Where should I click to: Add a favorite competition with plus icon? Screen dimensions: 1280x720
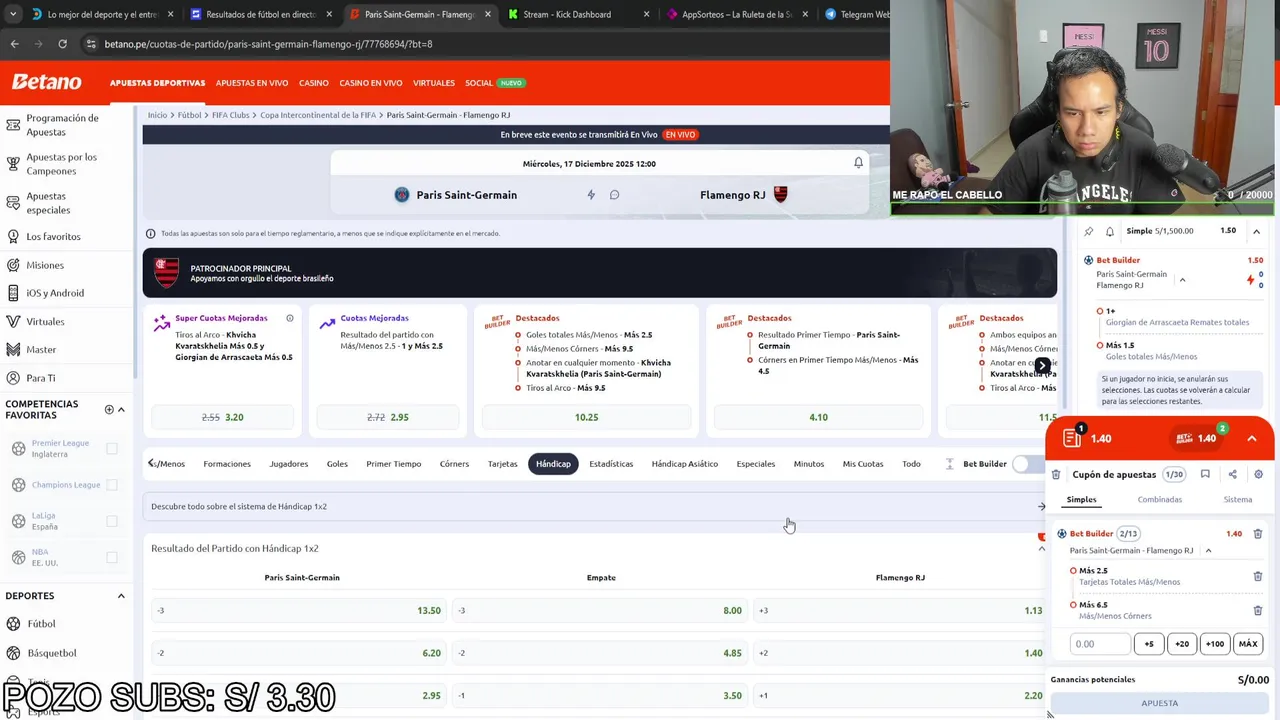point(109,409)
